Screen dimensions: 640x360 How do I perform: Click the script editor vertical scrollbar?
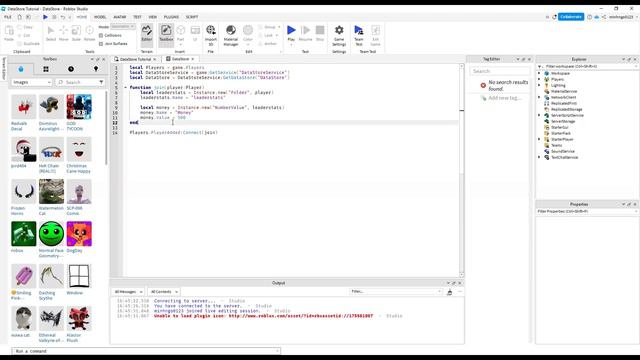pos(462,171)
